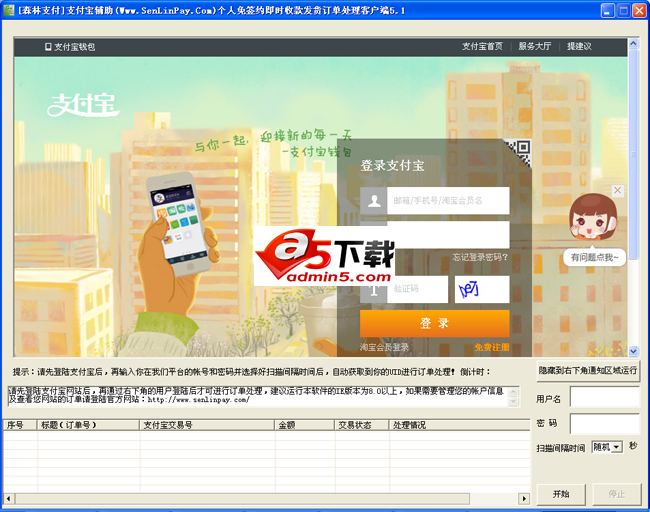Click the 开始 button
This screenshot has height=512, width=650.
[561, 494]
